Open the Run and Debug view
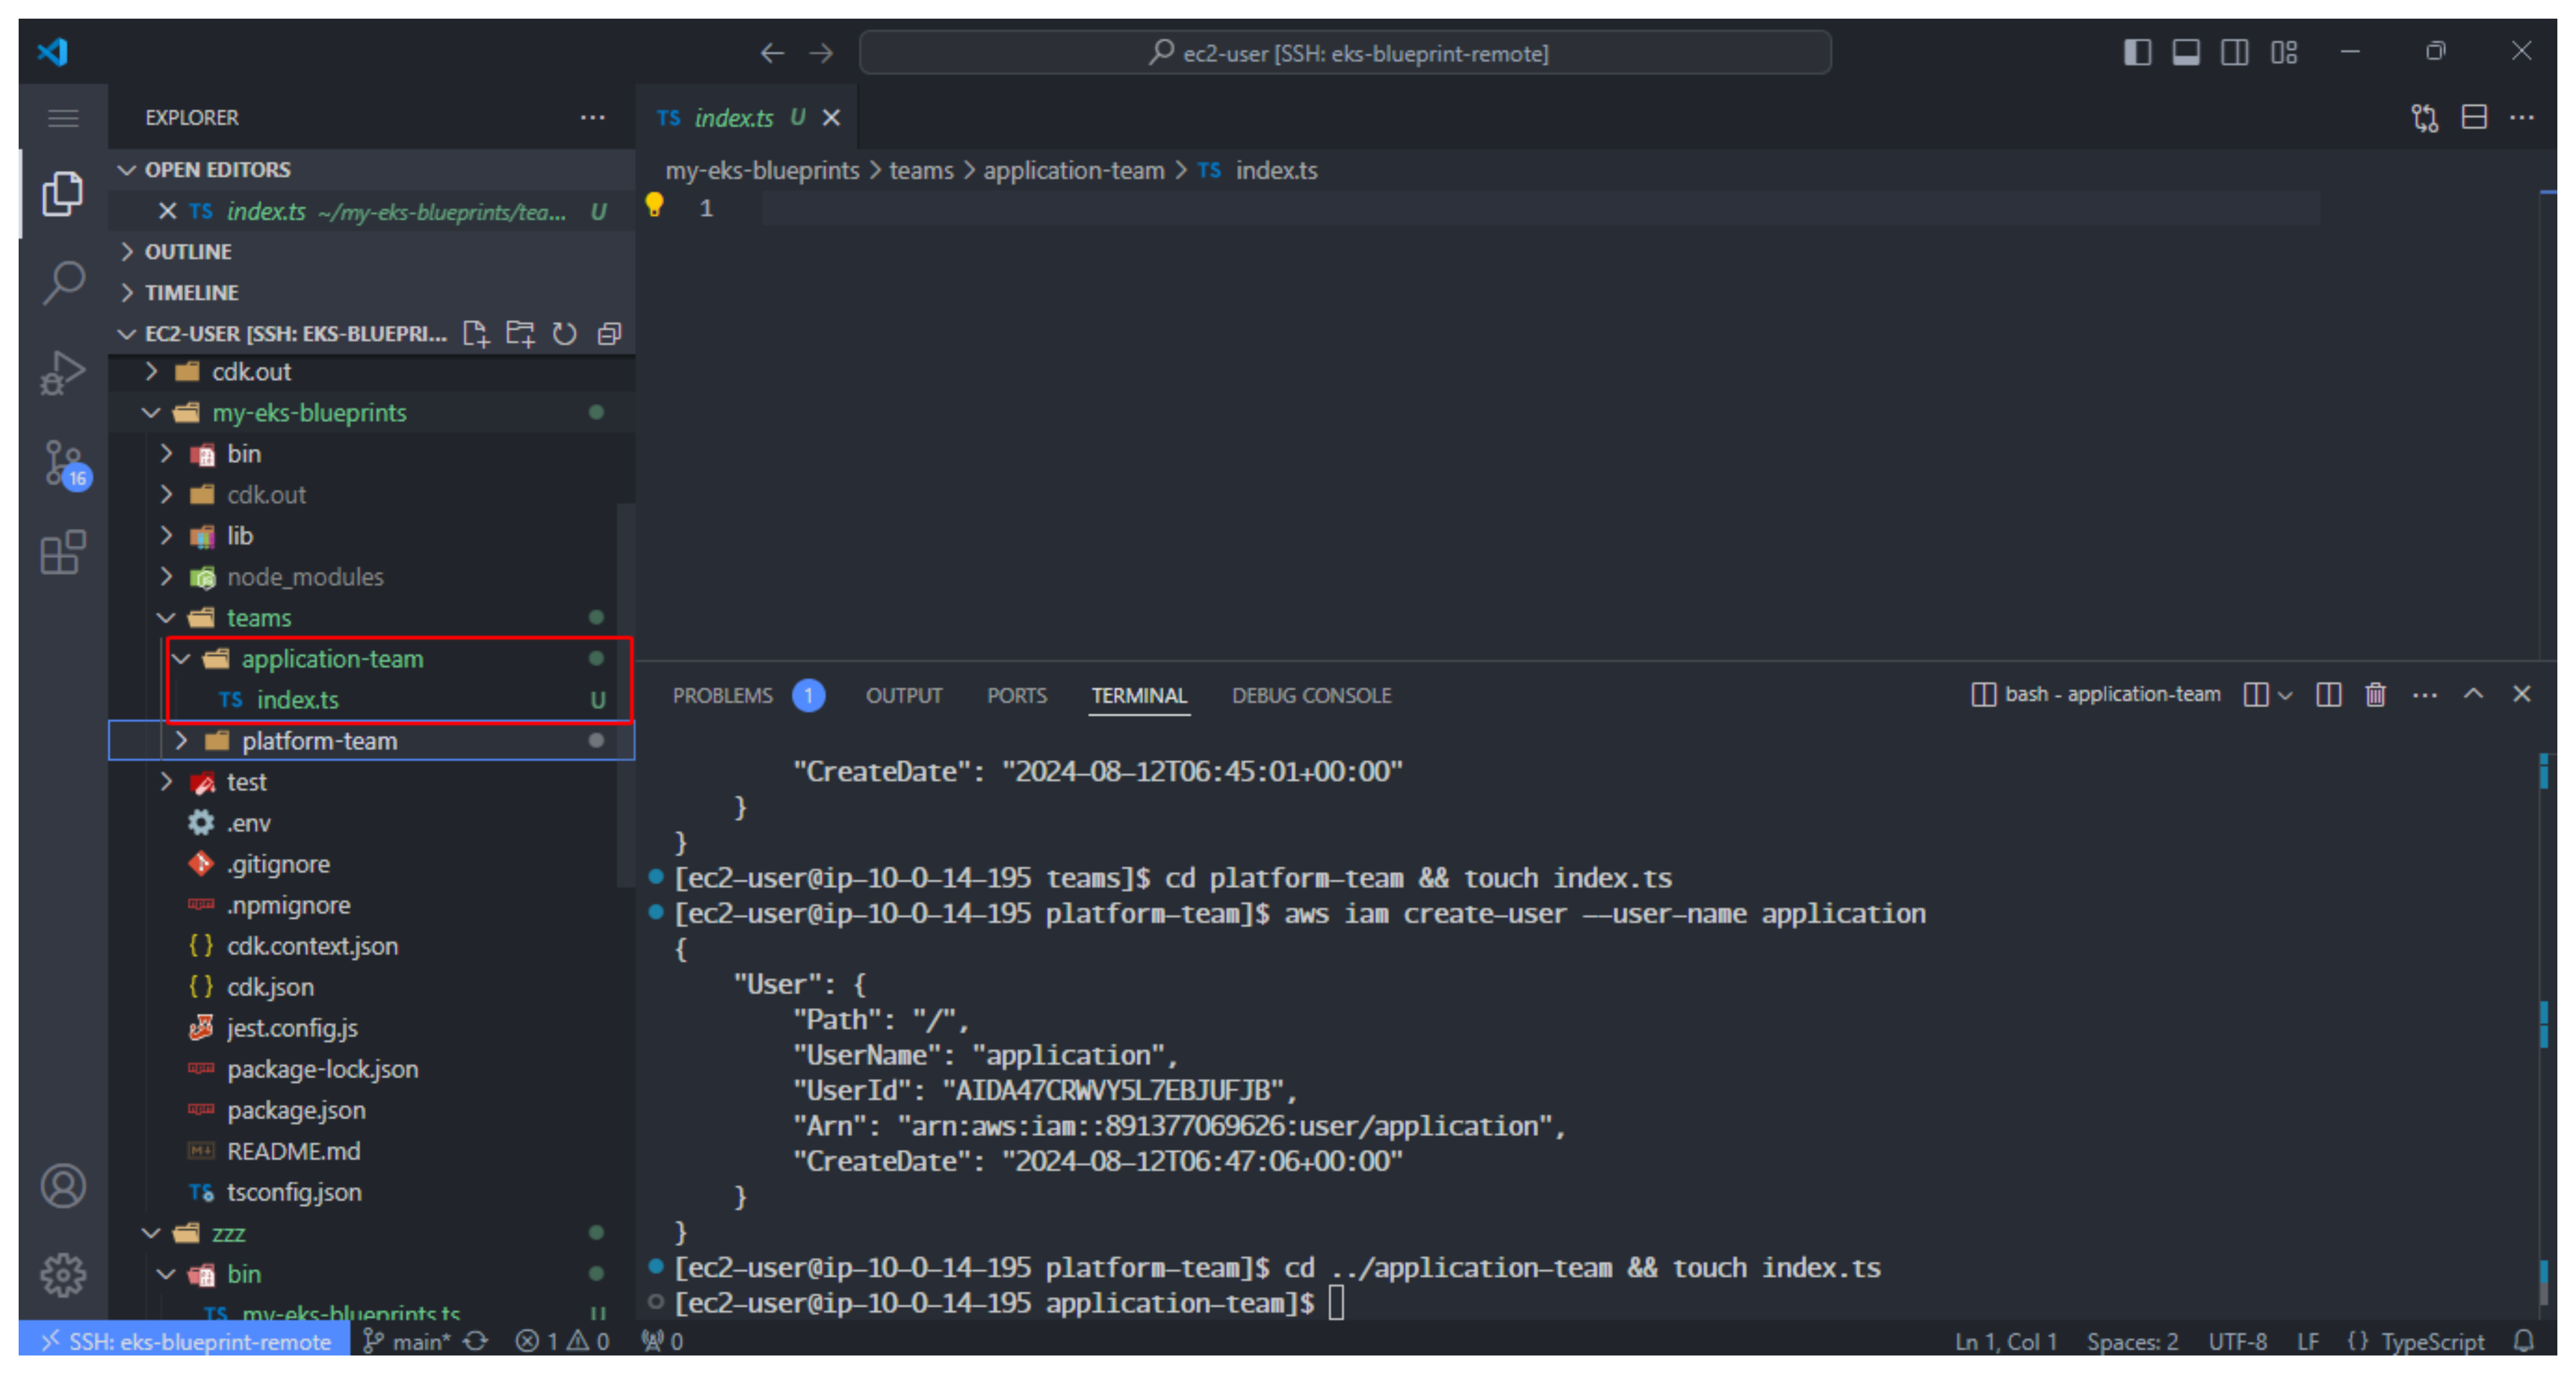2576x1376 pixels. (62, 373)
